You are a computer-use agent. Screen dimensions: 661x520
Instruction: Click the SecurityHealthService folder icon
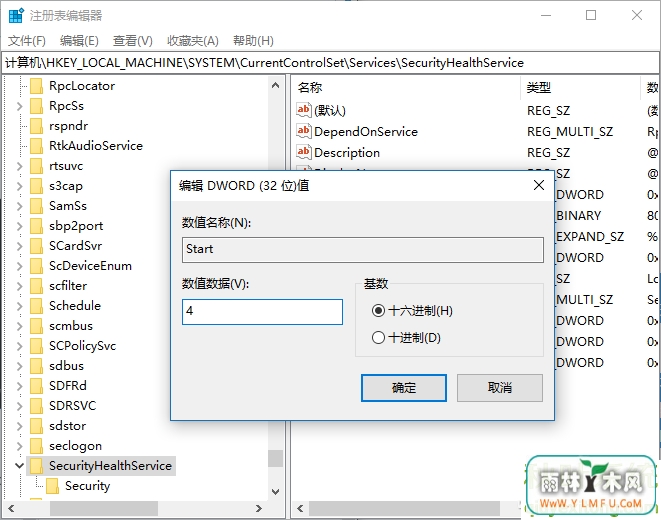[x=37, y=466]
